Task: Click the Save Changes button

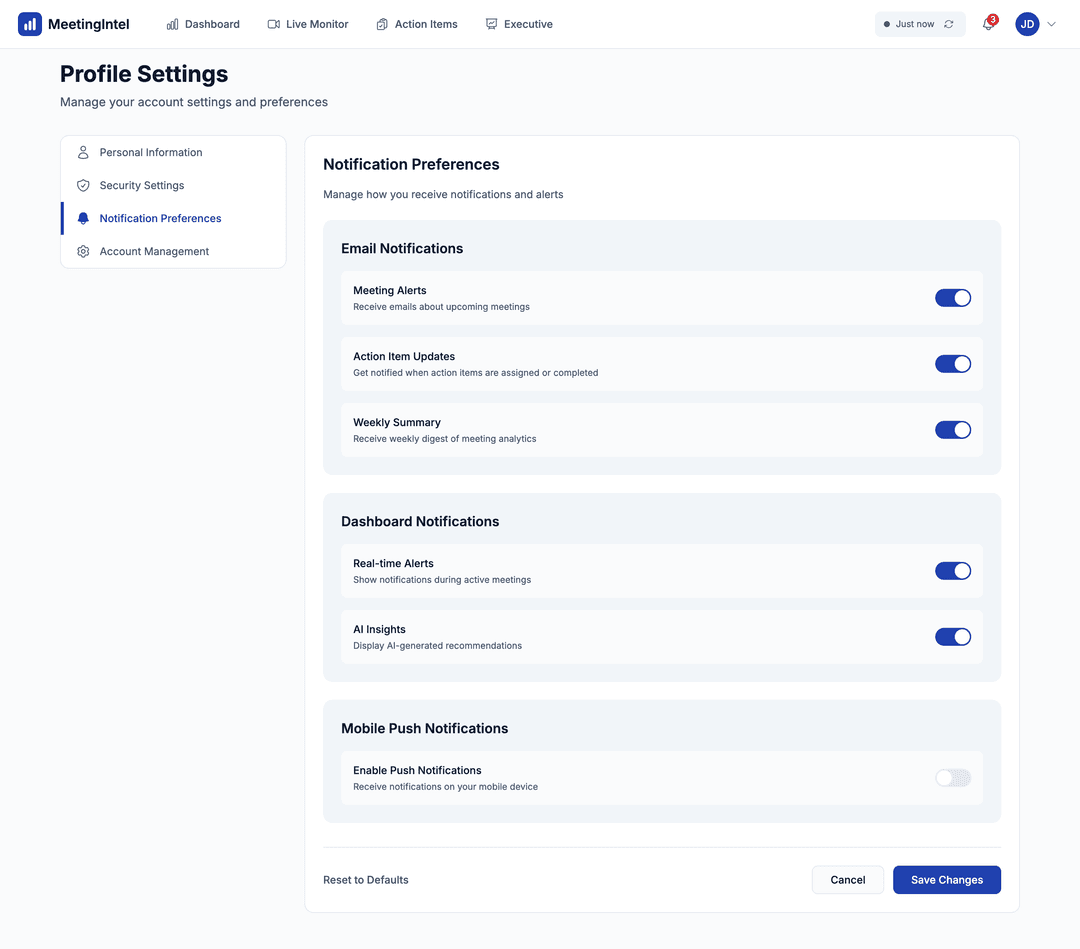Action: tap(946, 880)
